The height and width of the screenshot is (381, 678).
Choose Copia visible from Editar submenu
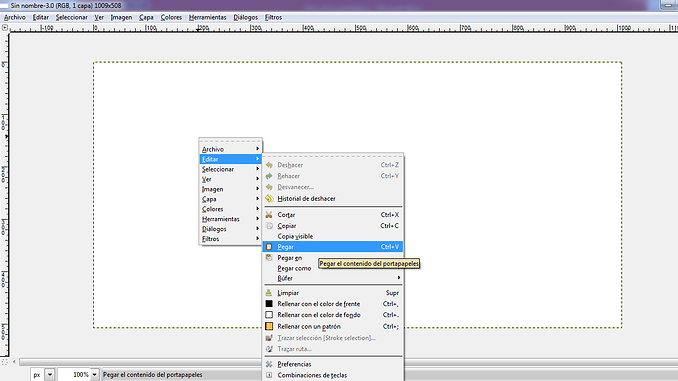tap(333, 236)
